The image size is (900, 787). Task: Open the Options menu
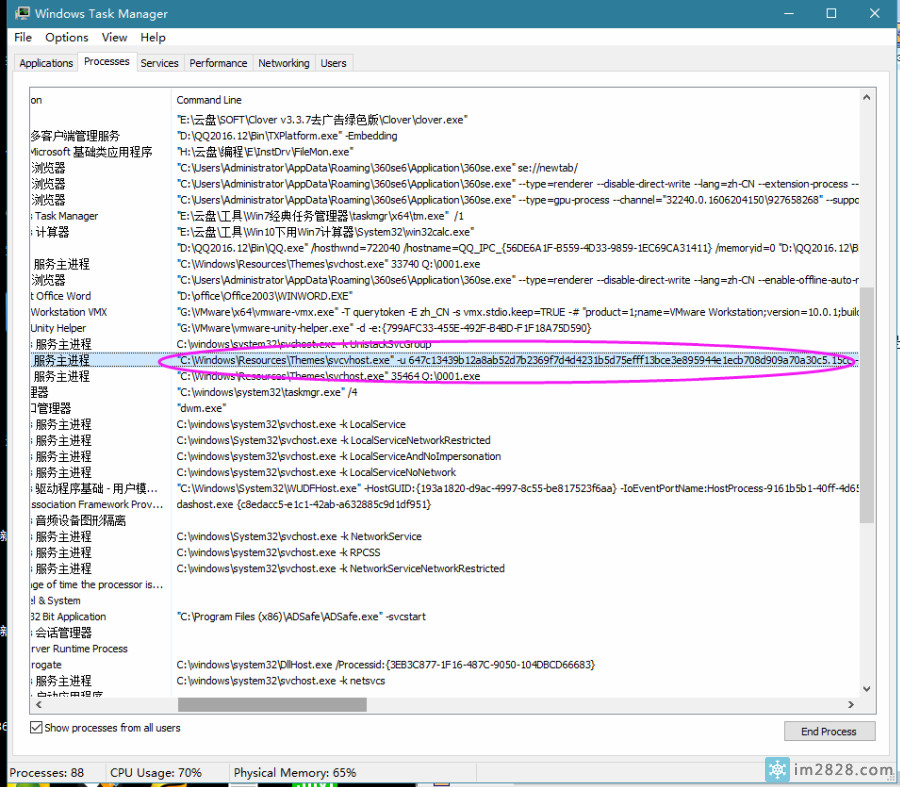67,37
